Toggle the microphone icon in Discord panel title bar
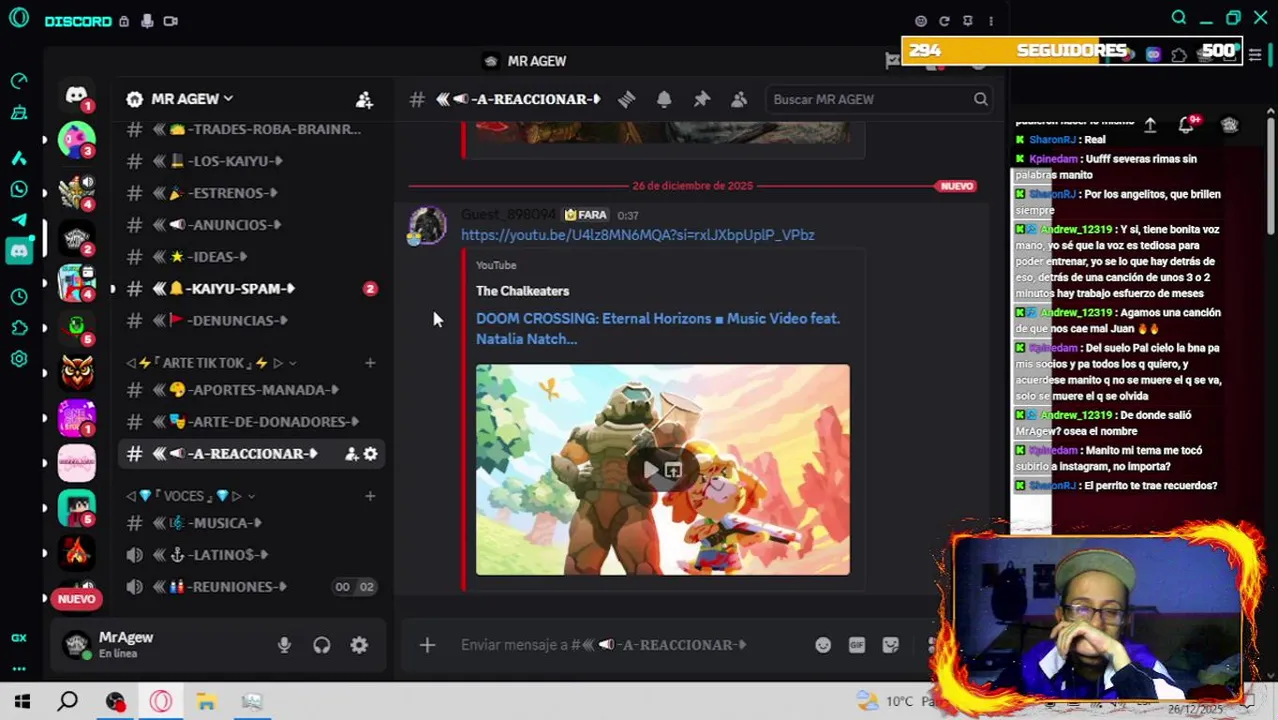1278x720 pixels. click(x=147, y=21)
